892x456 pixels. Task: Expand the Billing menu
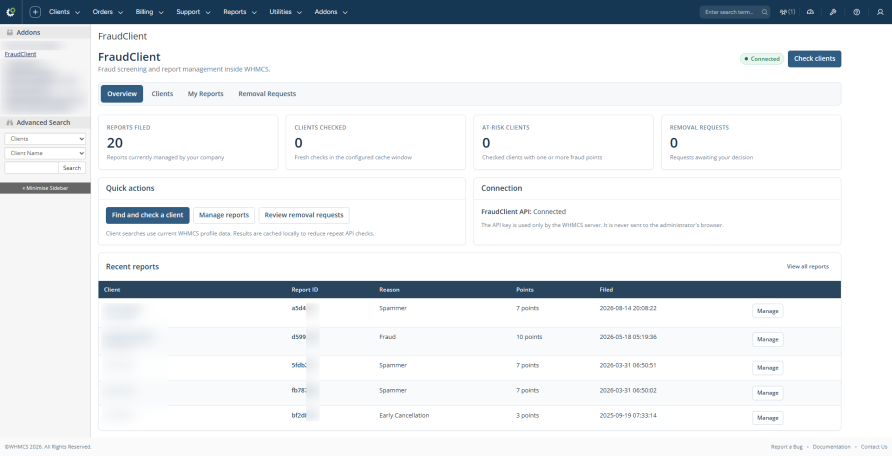pyautogui.click(x=150, y=11)
